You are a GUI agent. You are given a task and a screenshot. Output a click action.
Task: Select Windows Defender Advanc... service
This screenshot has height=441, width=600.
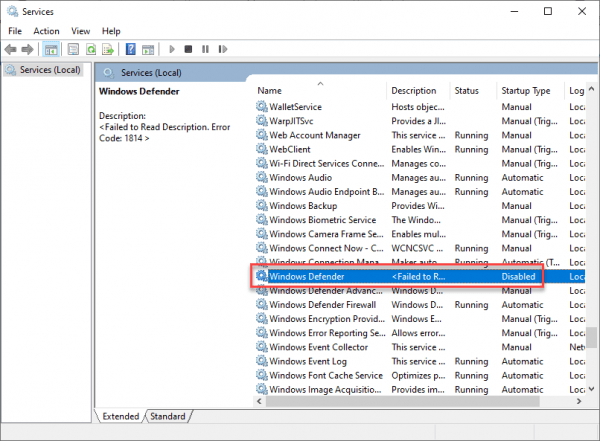click(x=420, y=291)
